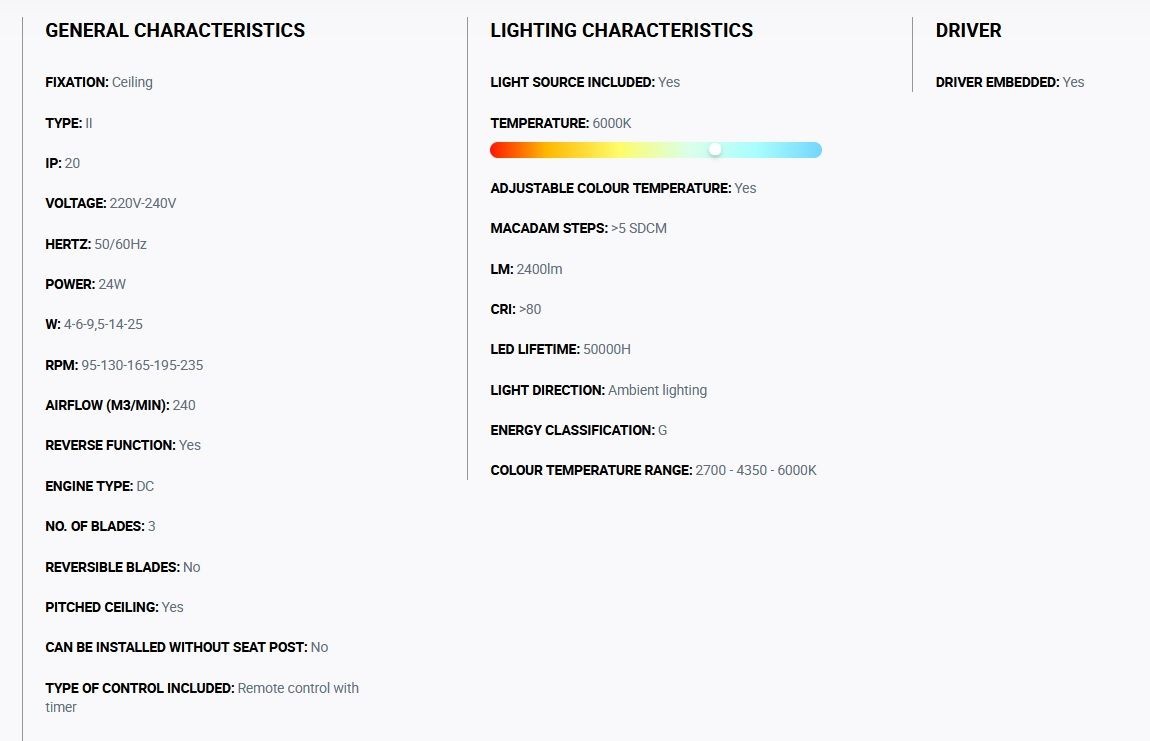Select the Colour Temperature Range row
Image resolution: width=1150 pixels, height=741 pixels.
coord(653,470)
